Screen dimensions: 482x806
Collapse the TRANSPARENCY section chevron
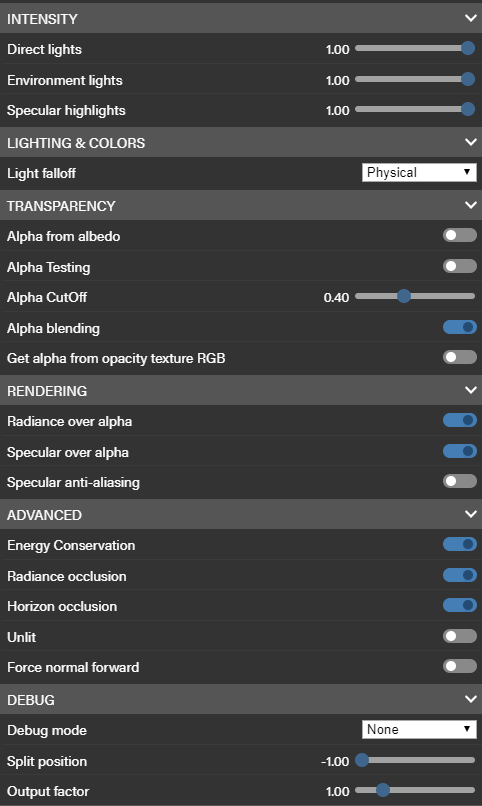(470, 205)
